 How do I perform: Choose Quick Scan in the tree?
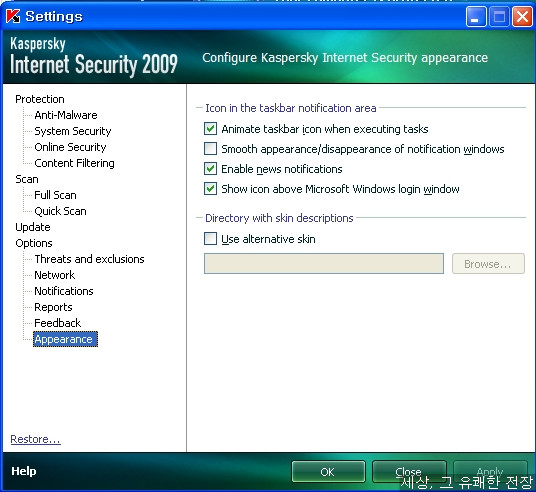tap(61, 211)
